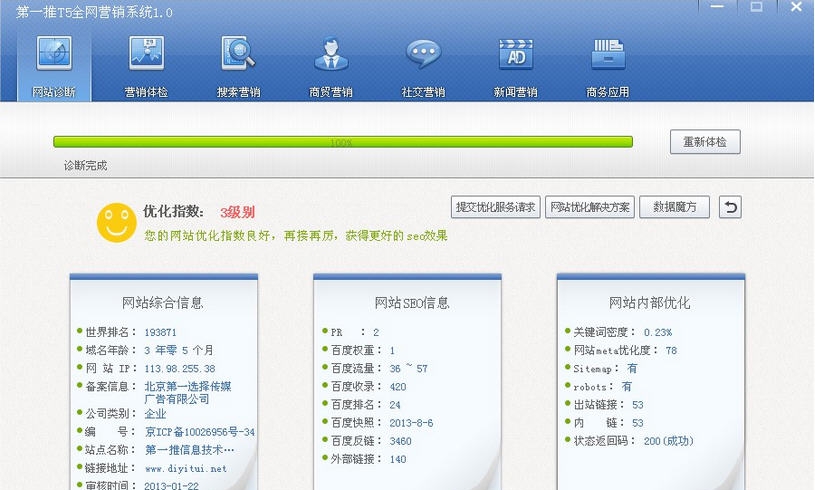
Task: Click the 关键词密度 value 0.23%
Action: [x=658, y=333]
